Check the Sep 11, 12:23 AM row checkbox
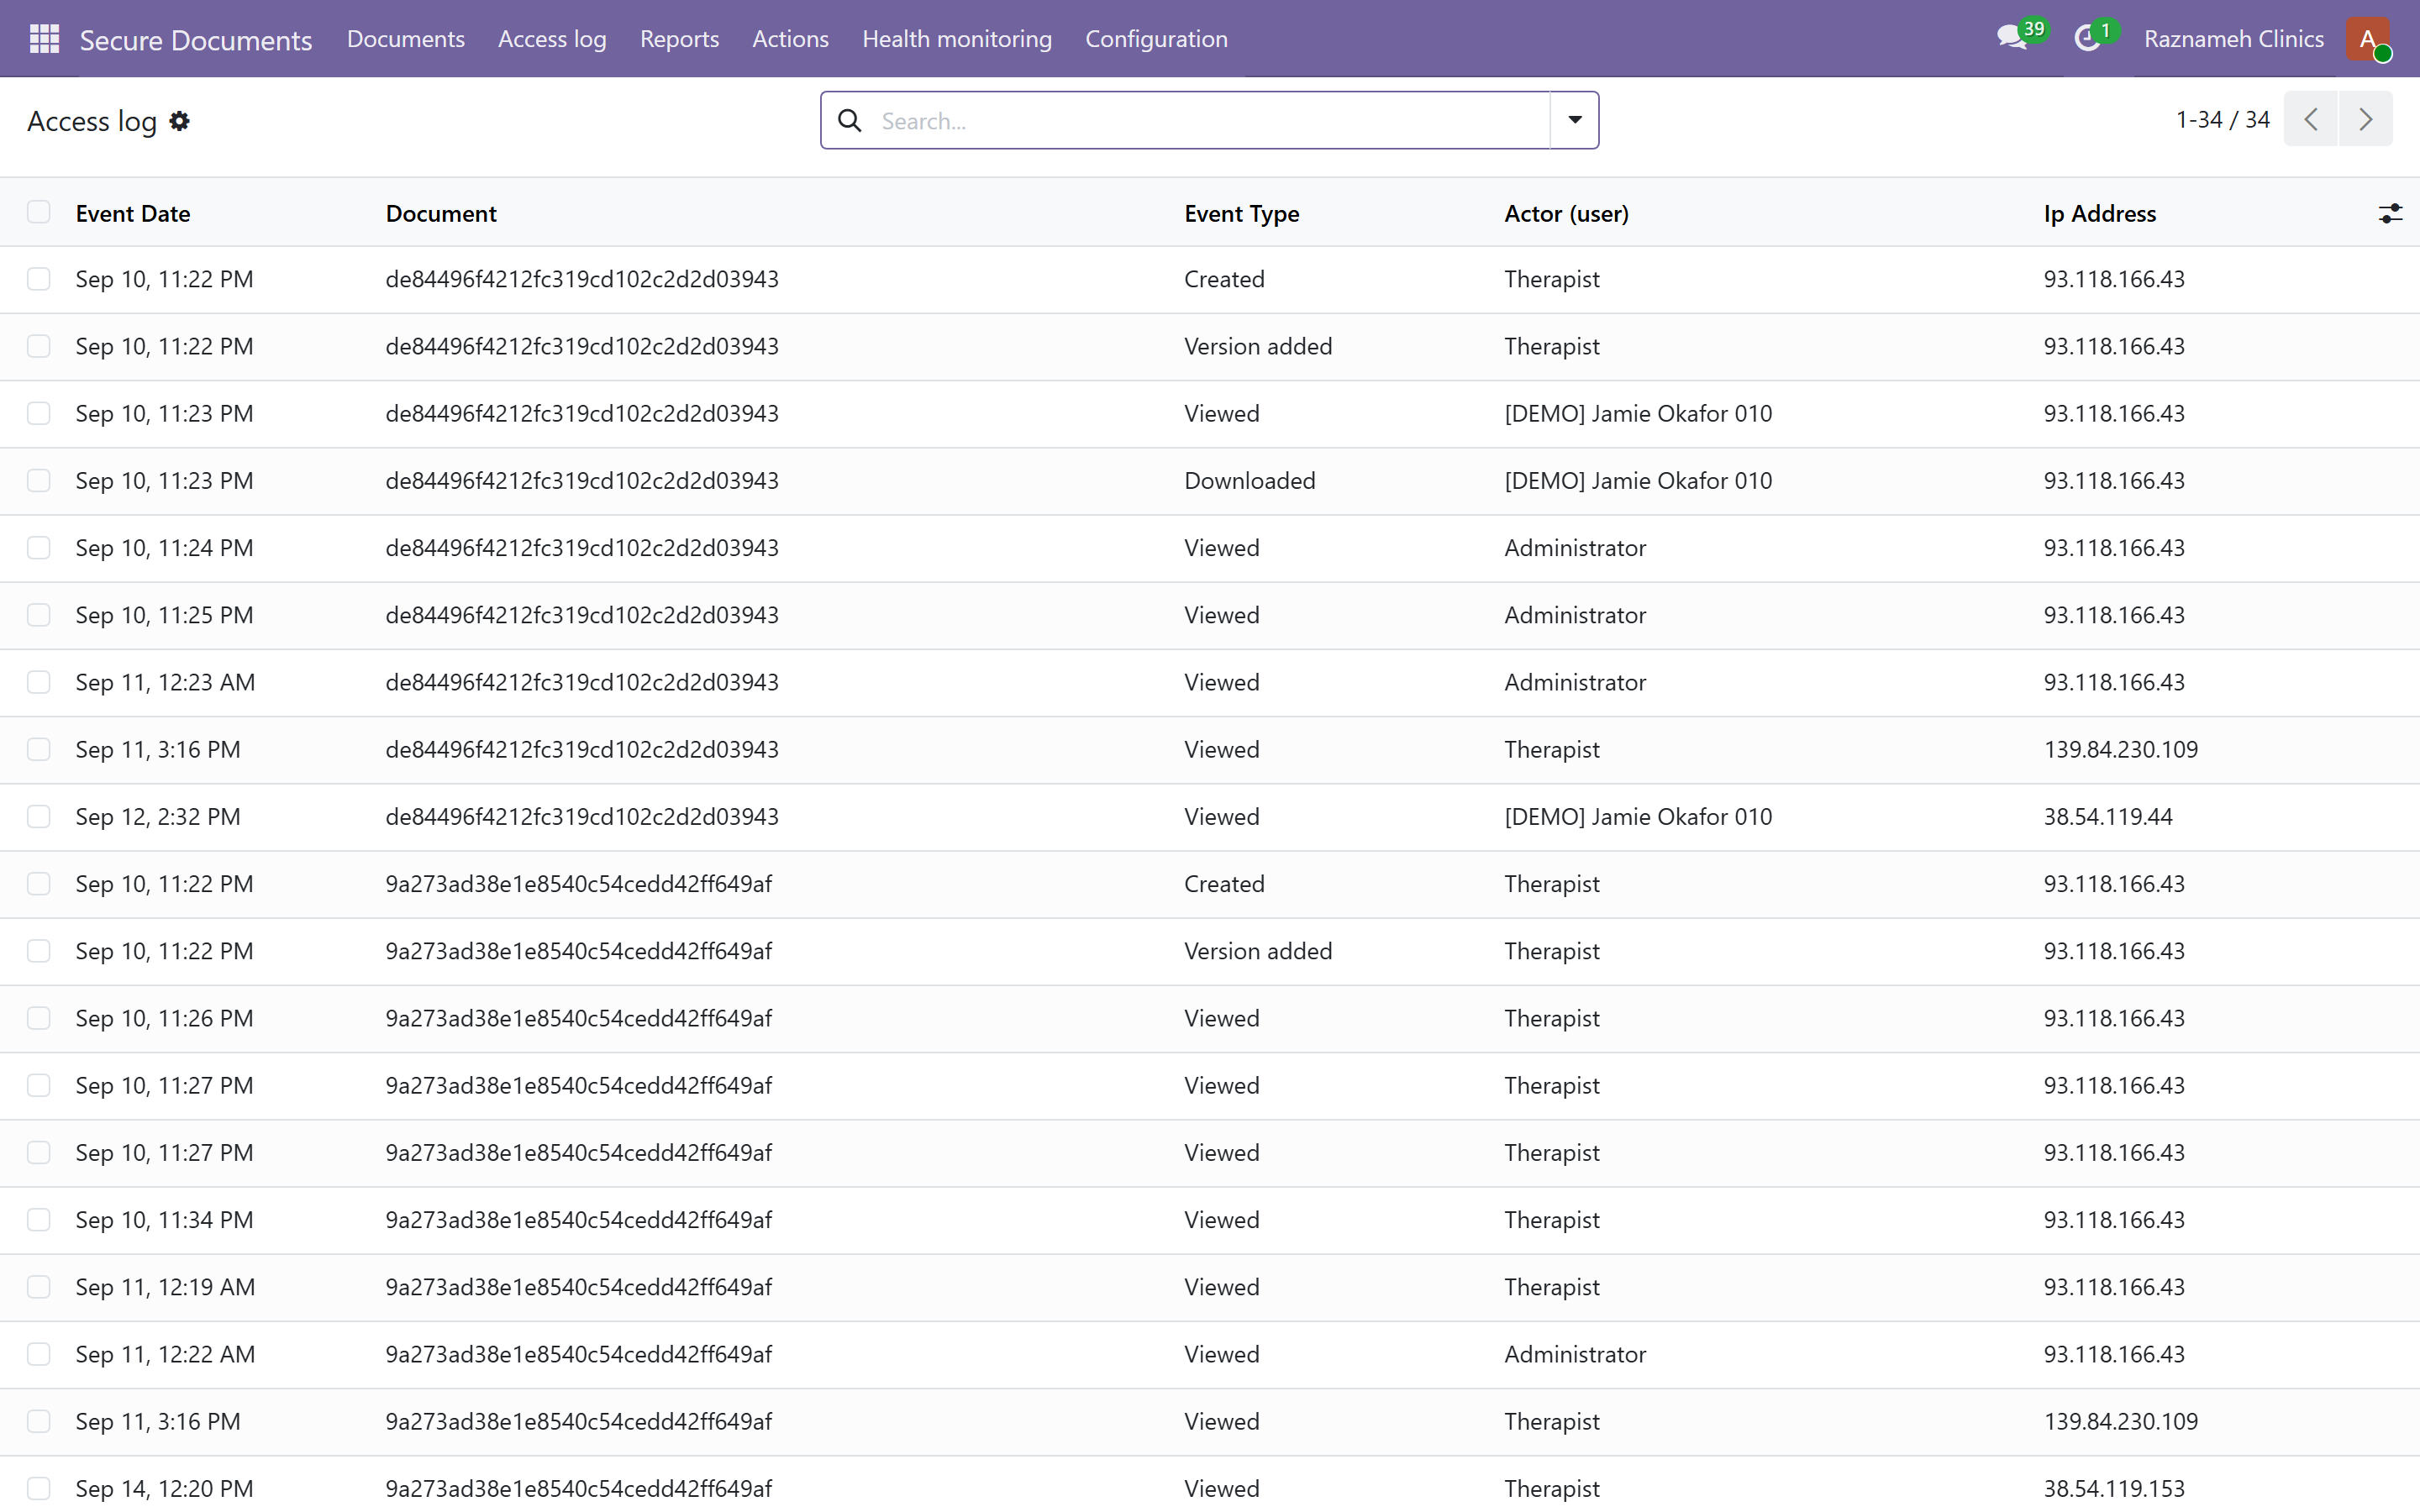Viewport: 2420px width, 1512px height. pyautogui.click(x=39, y=682)
